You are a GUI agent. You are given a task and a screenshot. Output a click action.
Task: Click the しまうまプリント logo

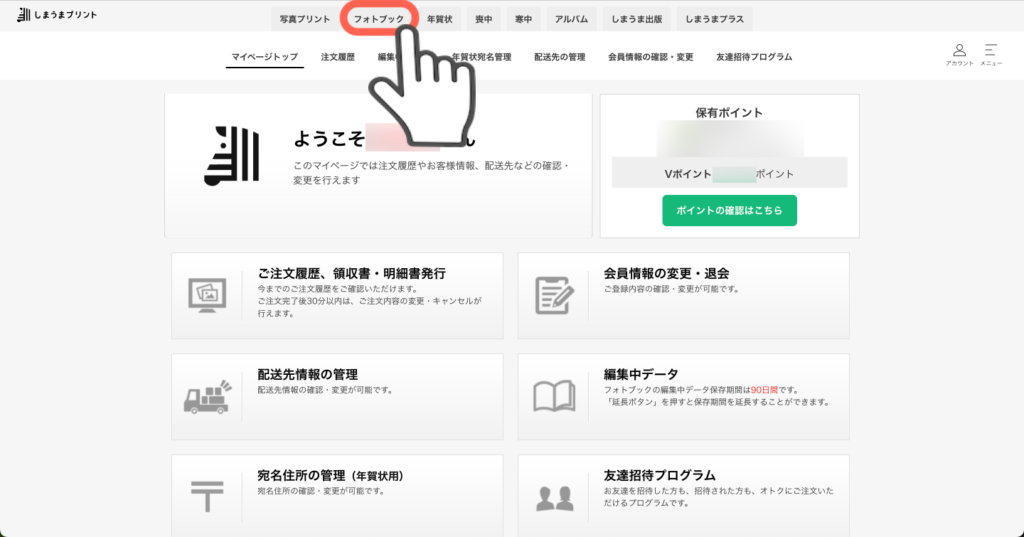57,15
